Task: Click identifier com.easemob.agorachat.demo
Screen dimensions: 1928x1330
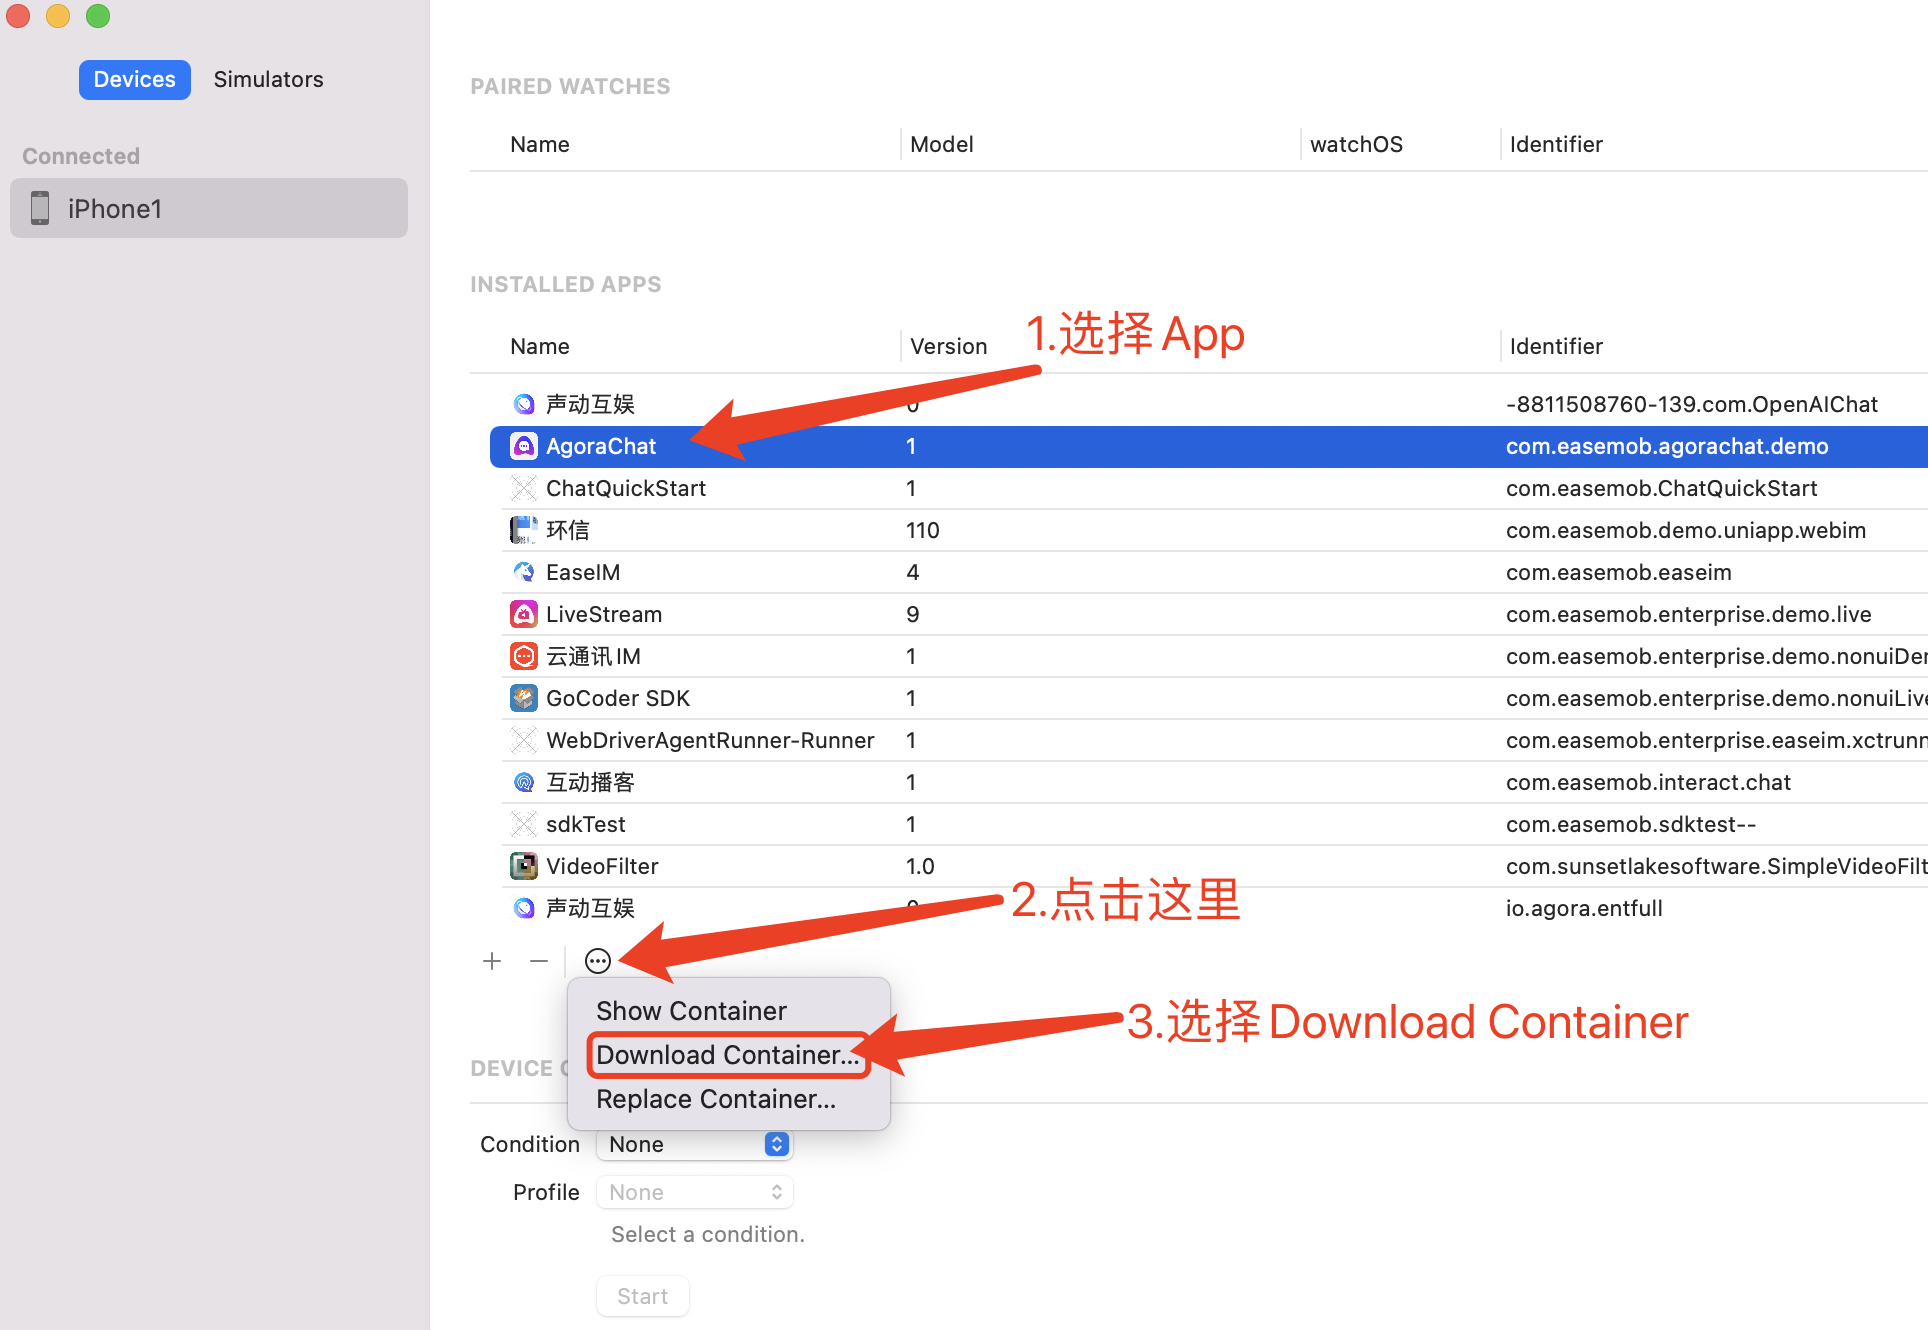Action: coord(1667,446)
